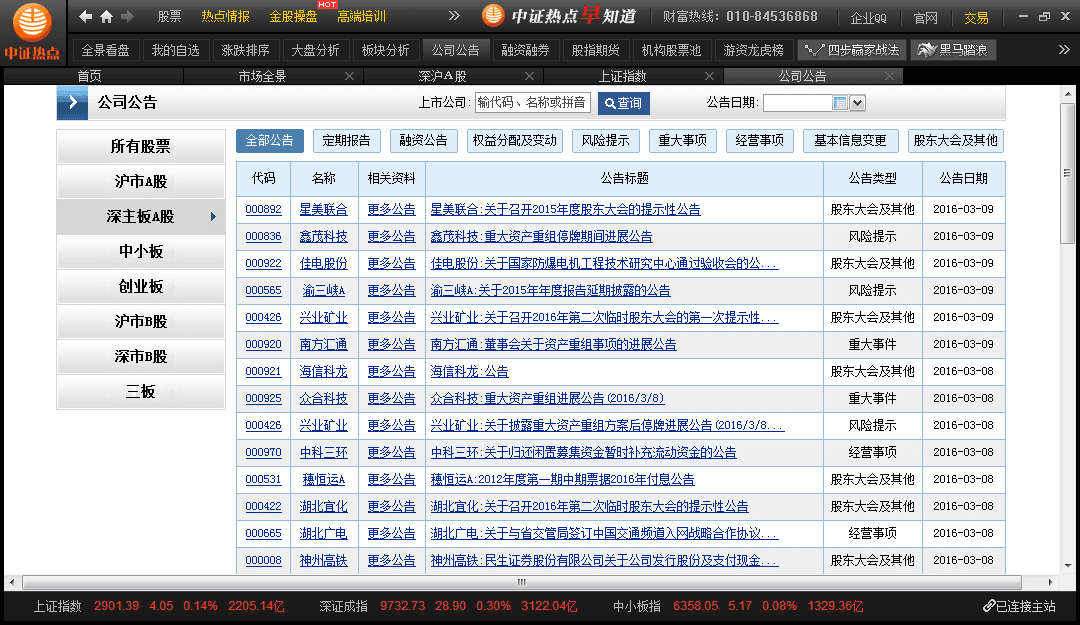Select 沪市A股 in sidebar

(141, 181)
